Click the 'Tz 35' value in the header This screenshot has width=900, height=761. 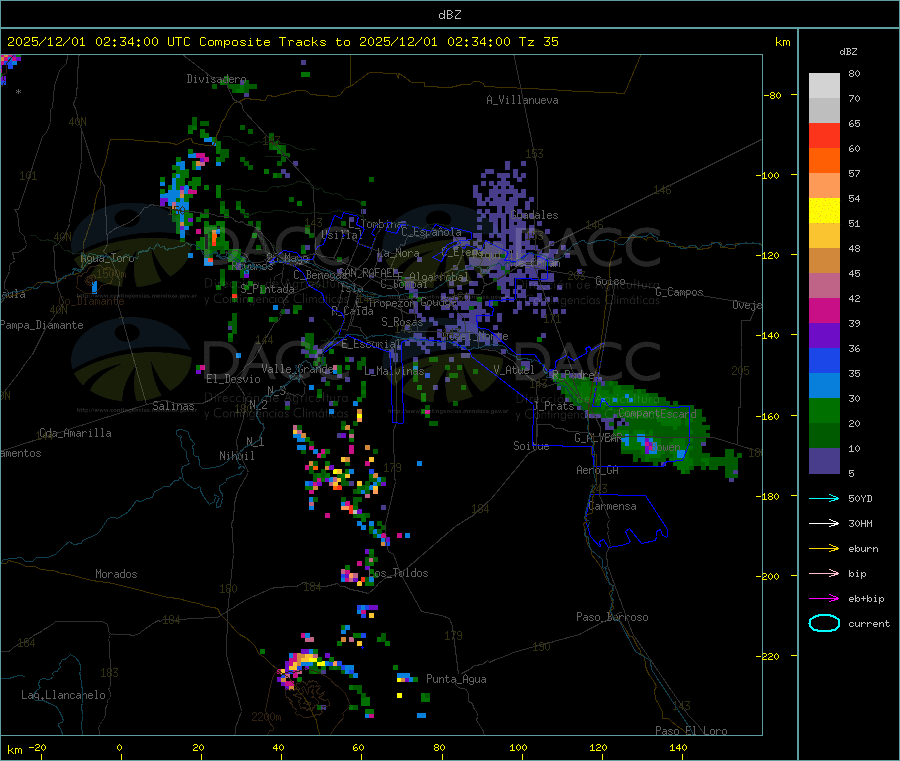(x=538, y=42)
